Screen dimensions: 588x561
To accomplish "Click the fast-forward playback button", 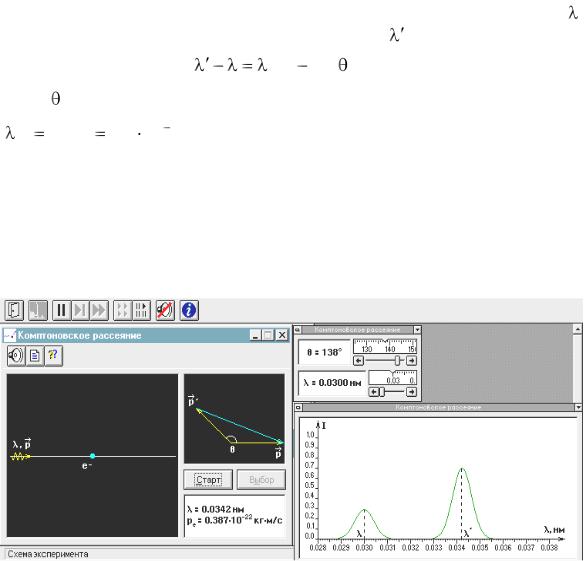I will point(99,310).
